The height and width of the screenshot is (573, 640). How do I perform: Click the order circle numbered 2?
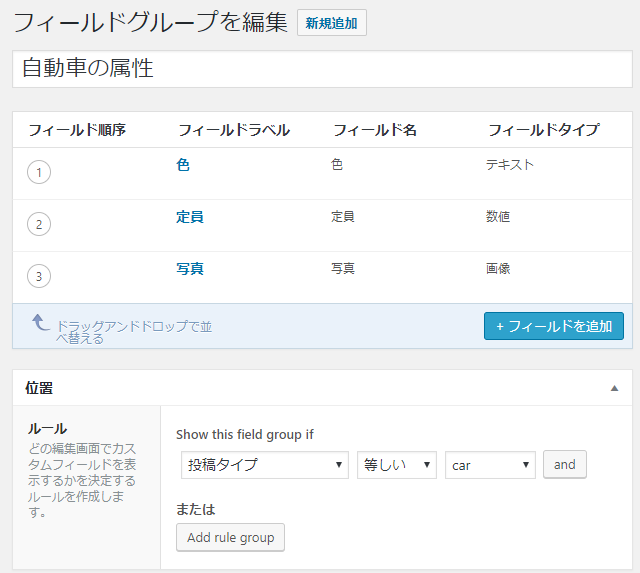(39, 224)
